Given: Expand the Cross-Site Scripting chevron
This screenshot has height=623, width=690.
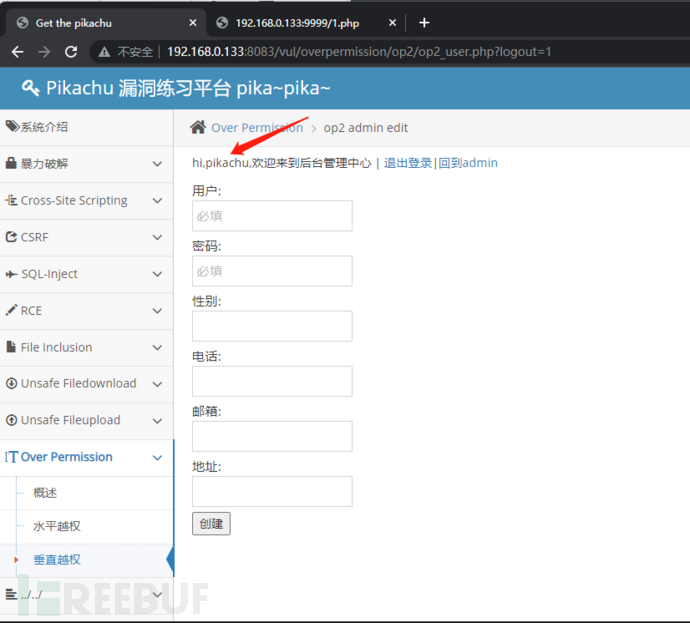Looking at the screenshot, I should 157,201.
